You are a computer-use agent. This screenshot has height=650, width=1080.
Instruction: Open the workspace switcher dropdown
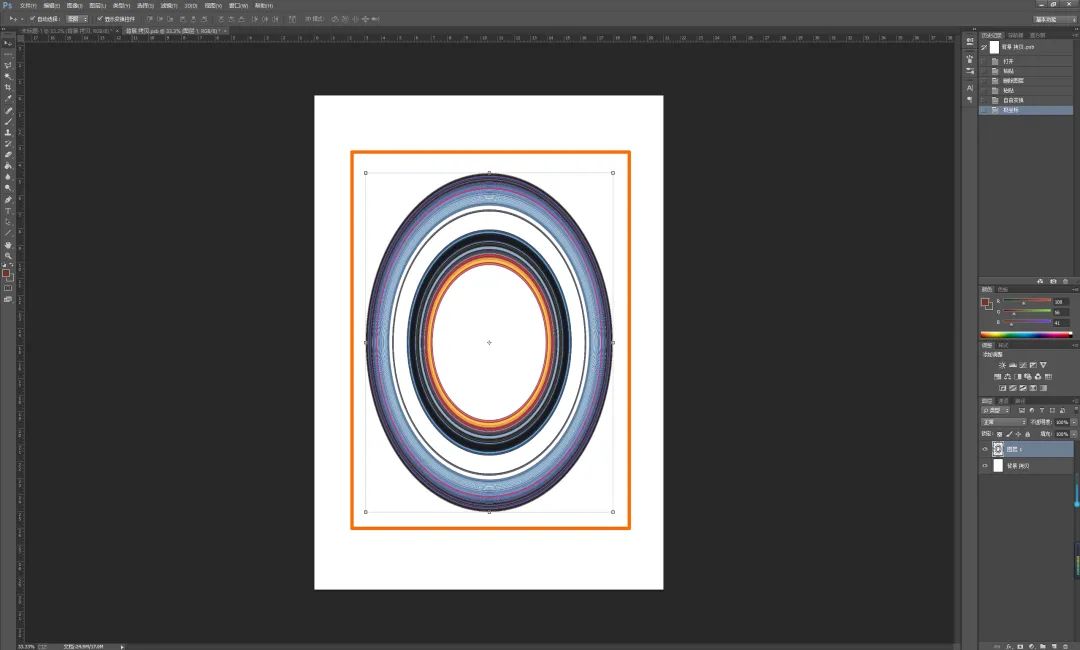(x=1053, y=19)
